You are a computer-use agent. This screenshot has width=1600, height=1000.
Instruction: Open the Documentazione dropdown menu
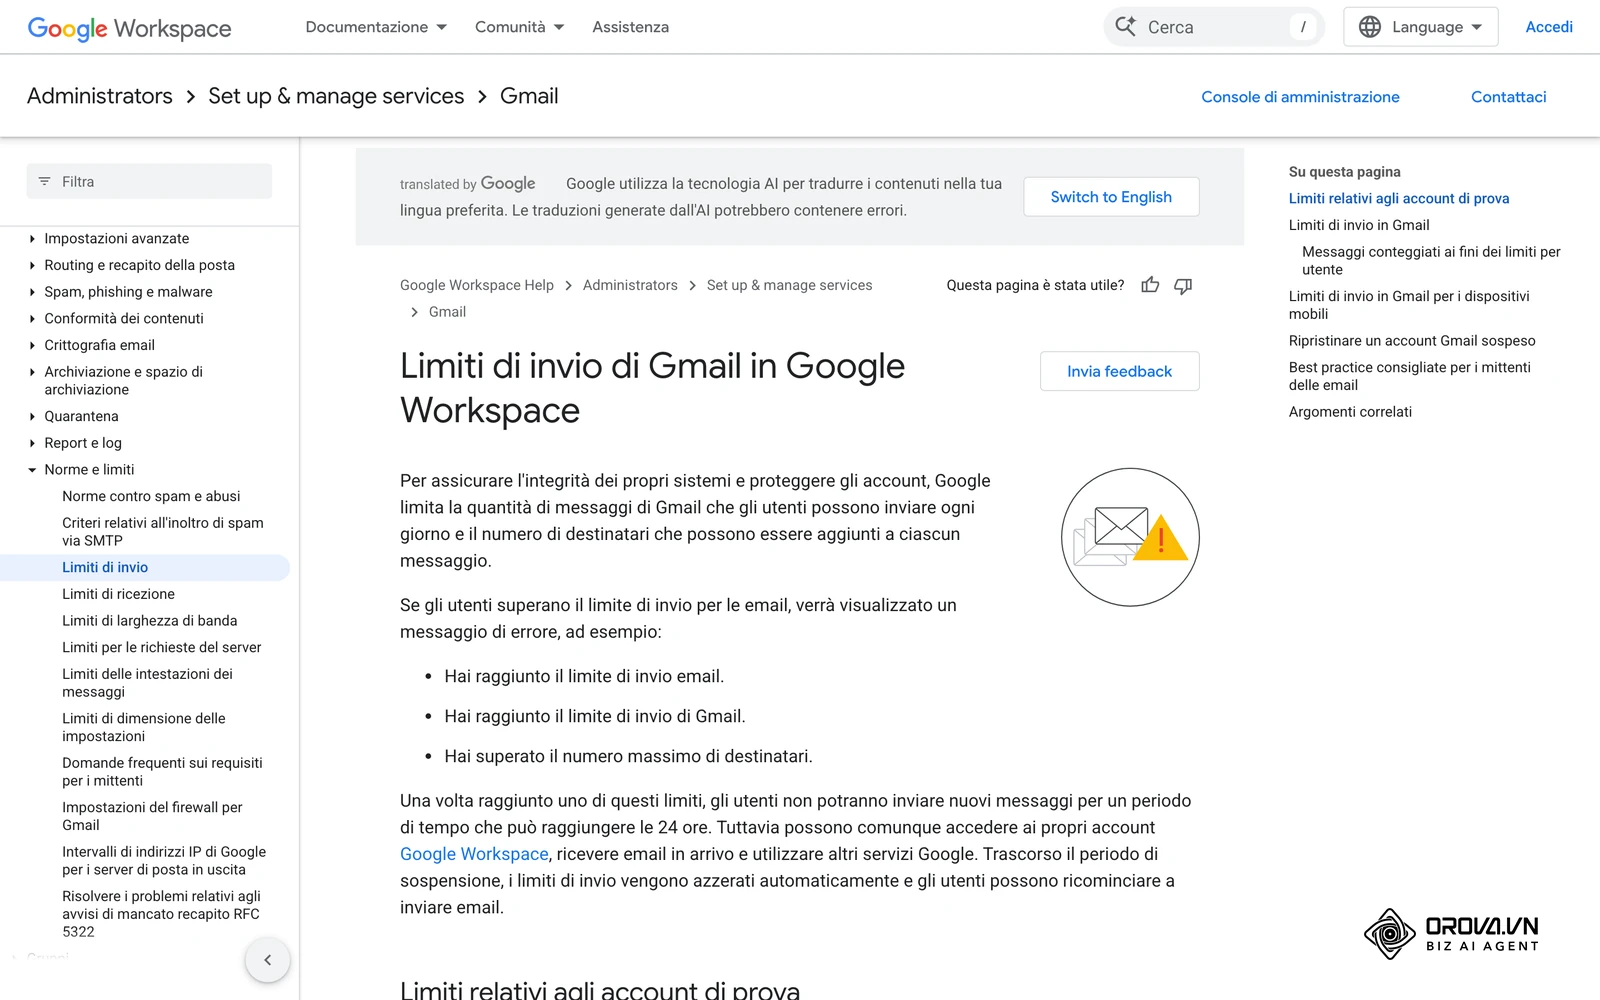coord(376,27)
